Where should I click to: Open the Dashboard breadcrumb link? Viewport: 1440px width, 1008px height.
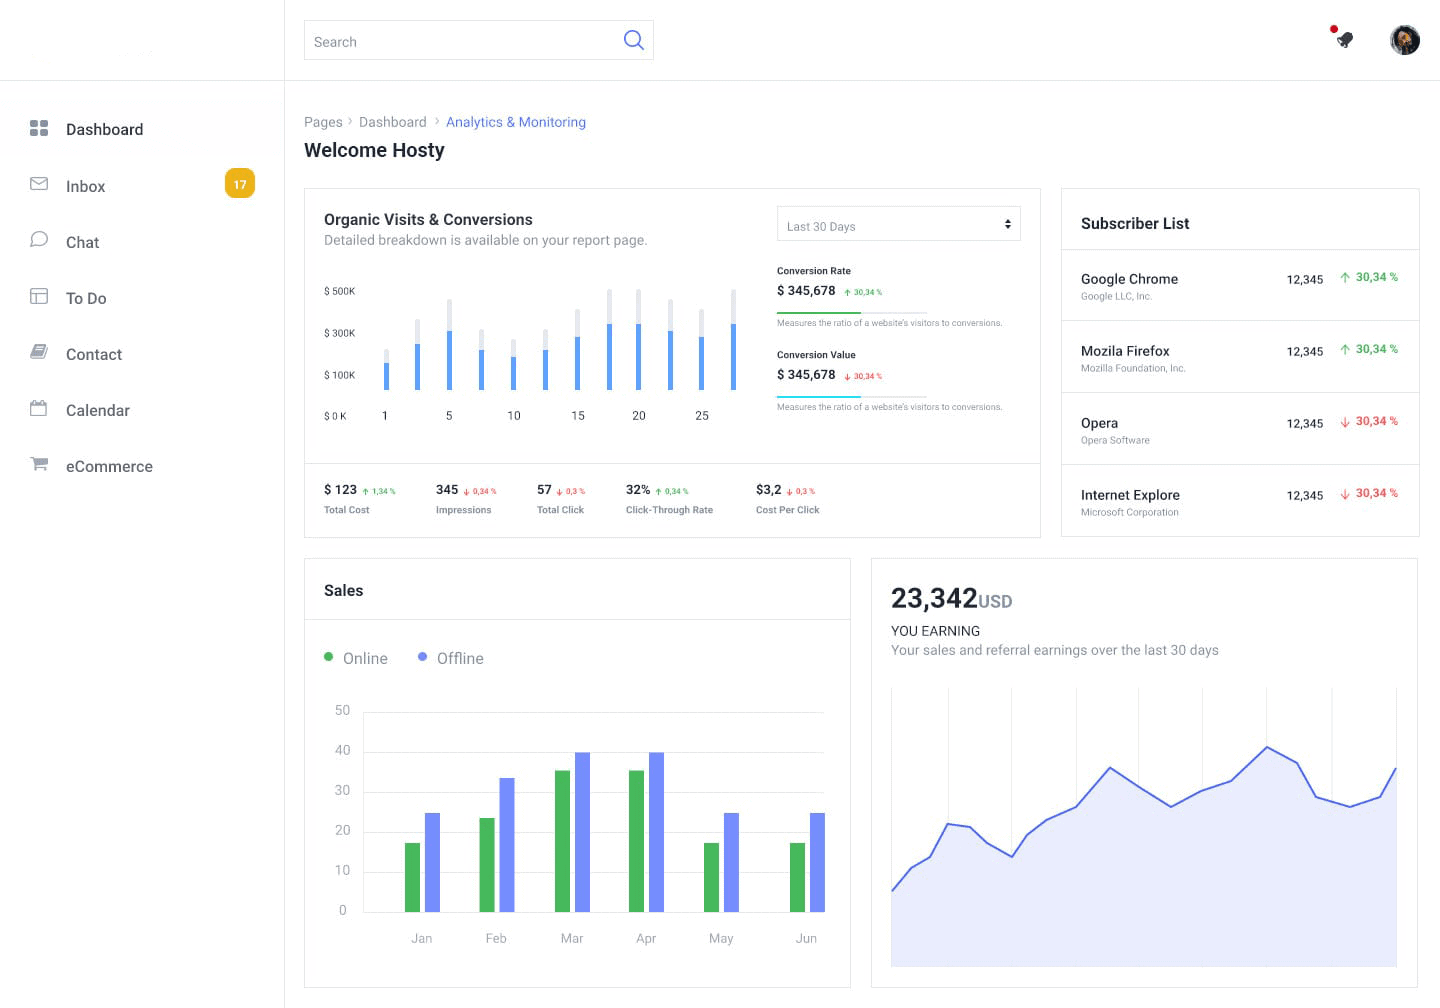point(393,121)
